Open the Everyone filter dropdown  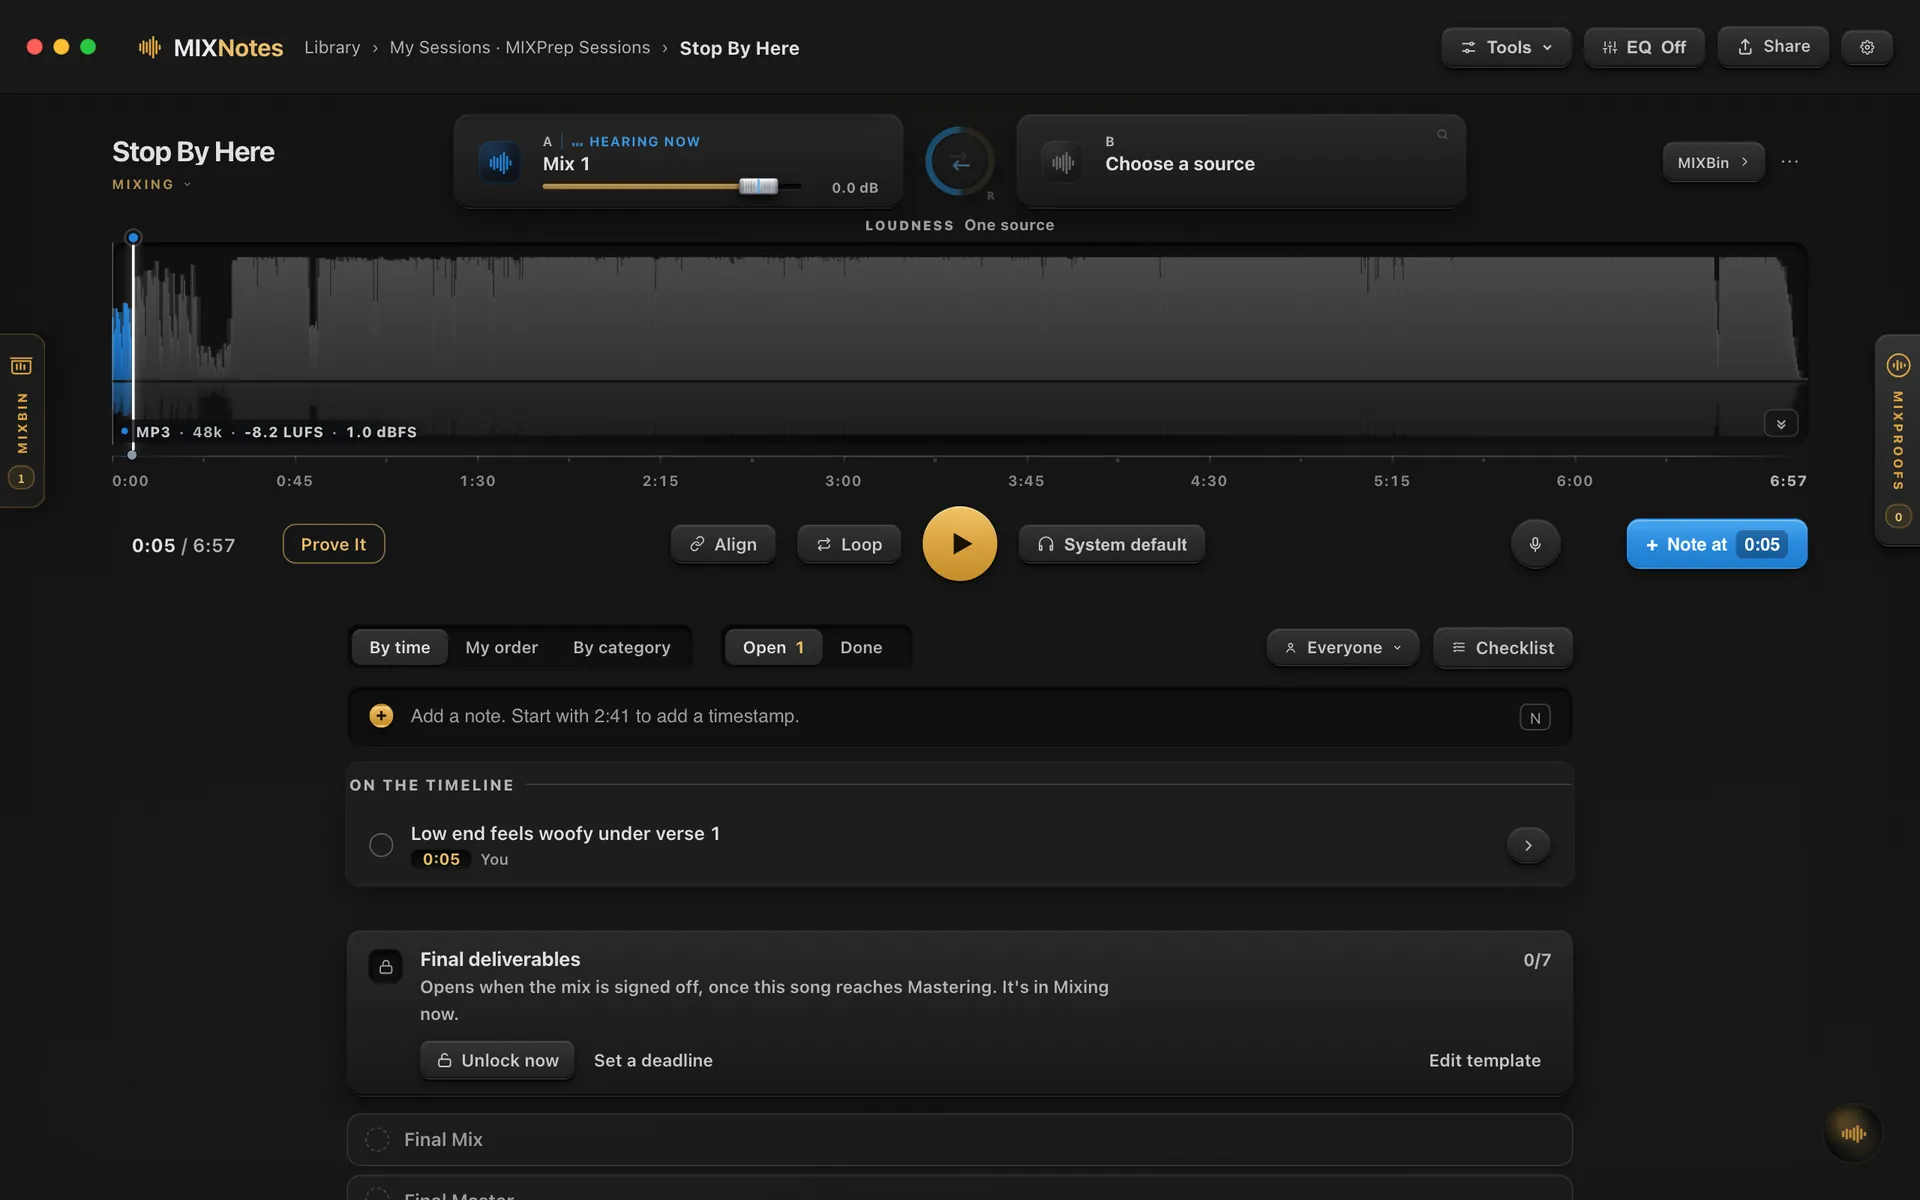tap(1343, 648)
